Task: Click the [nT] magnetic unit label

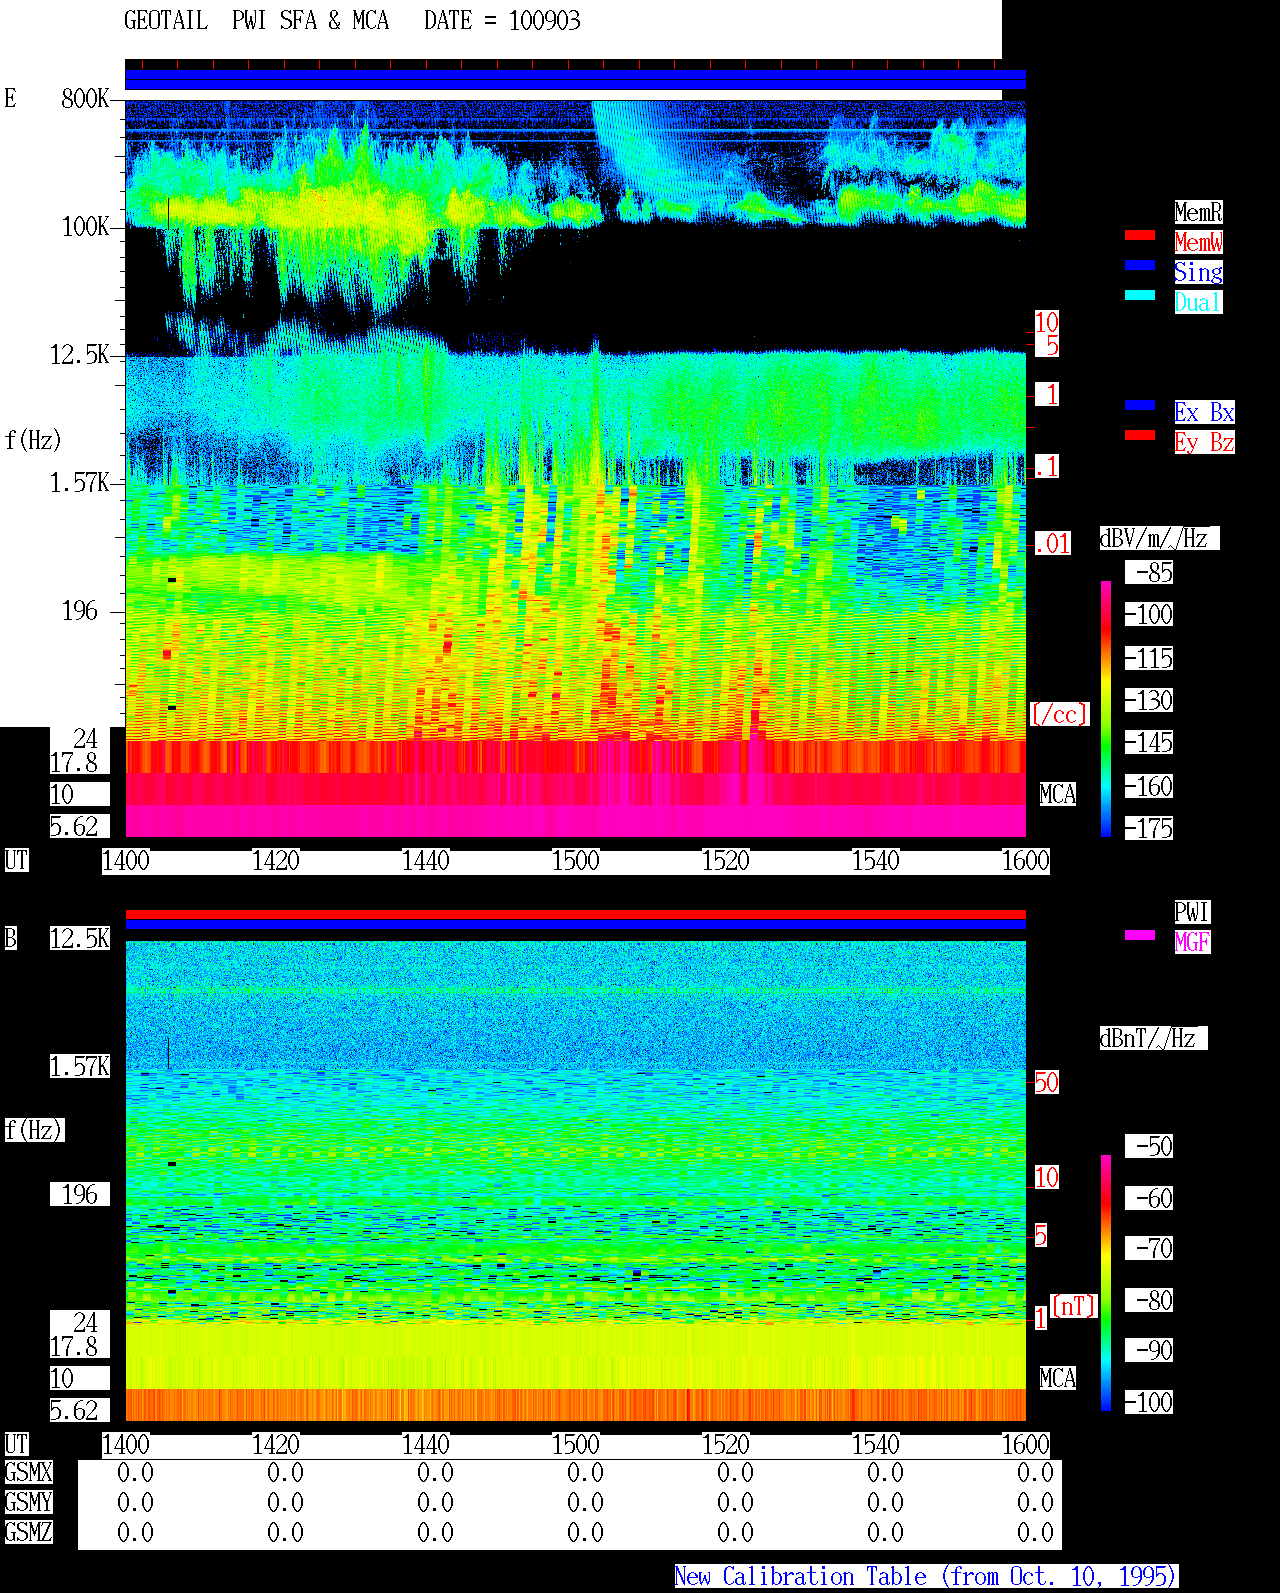Action: click(x=1074, y=1306)
